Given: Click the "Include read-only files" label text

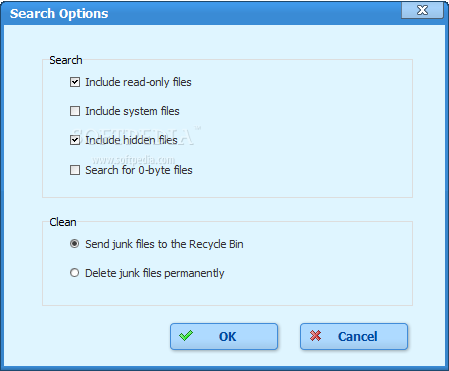Looking at the screenshot, I should tap(138, 82).
